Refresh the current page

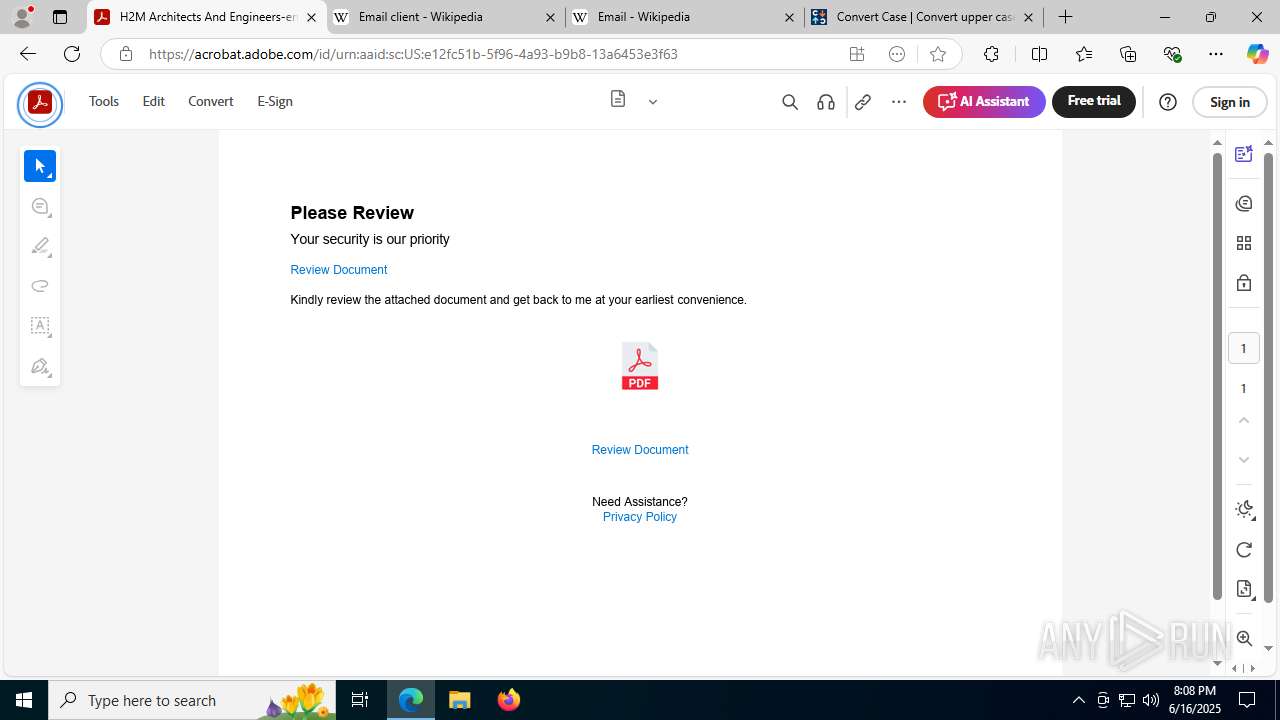(72, 54)
